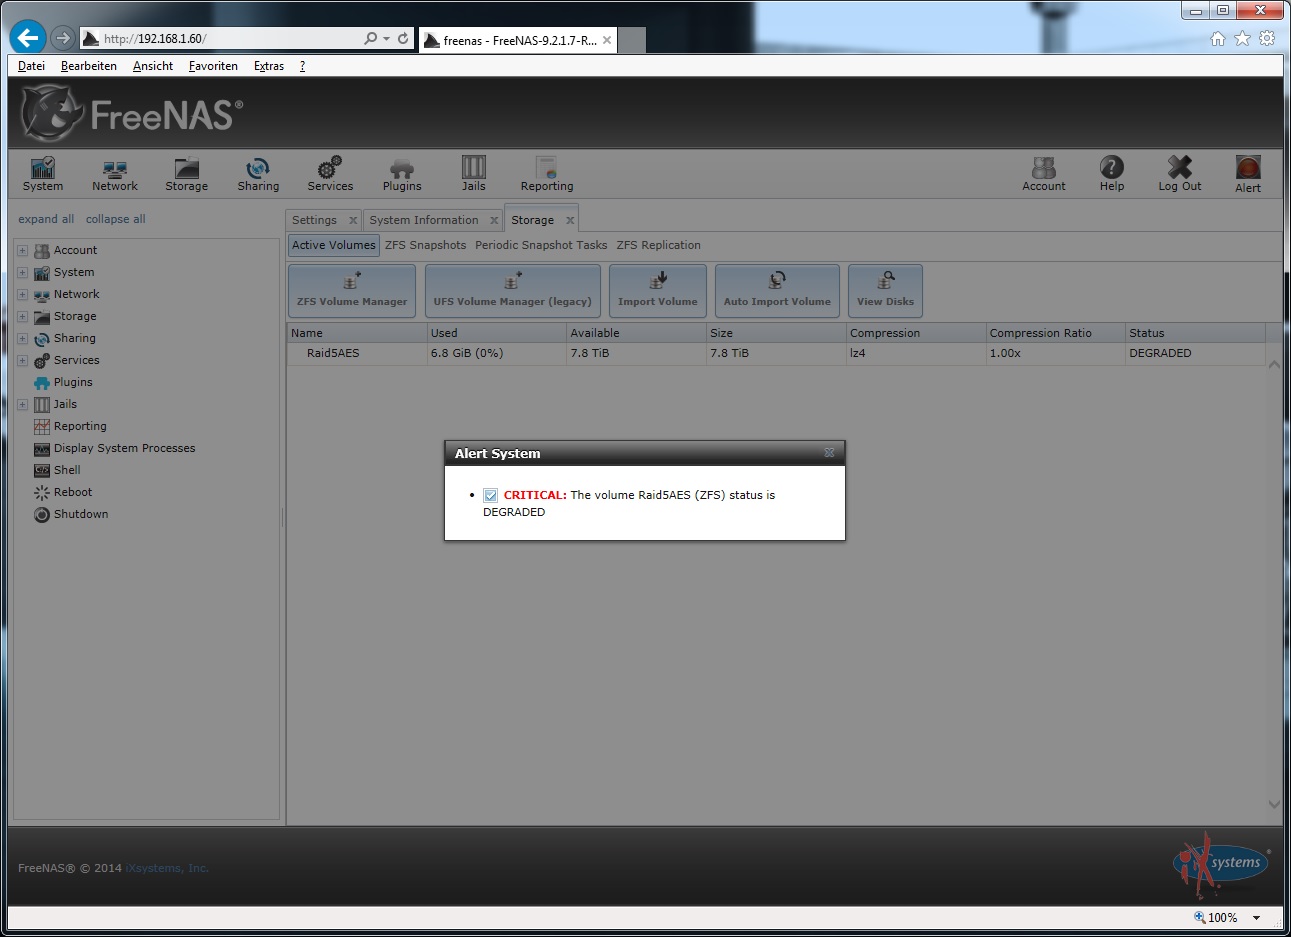This screenshot has width=1291, height=937.
Task: Click the red Alert icon
Action: click(1248, 174)
